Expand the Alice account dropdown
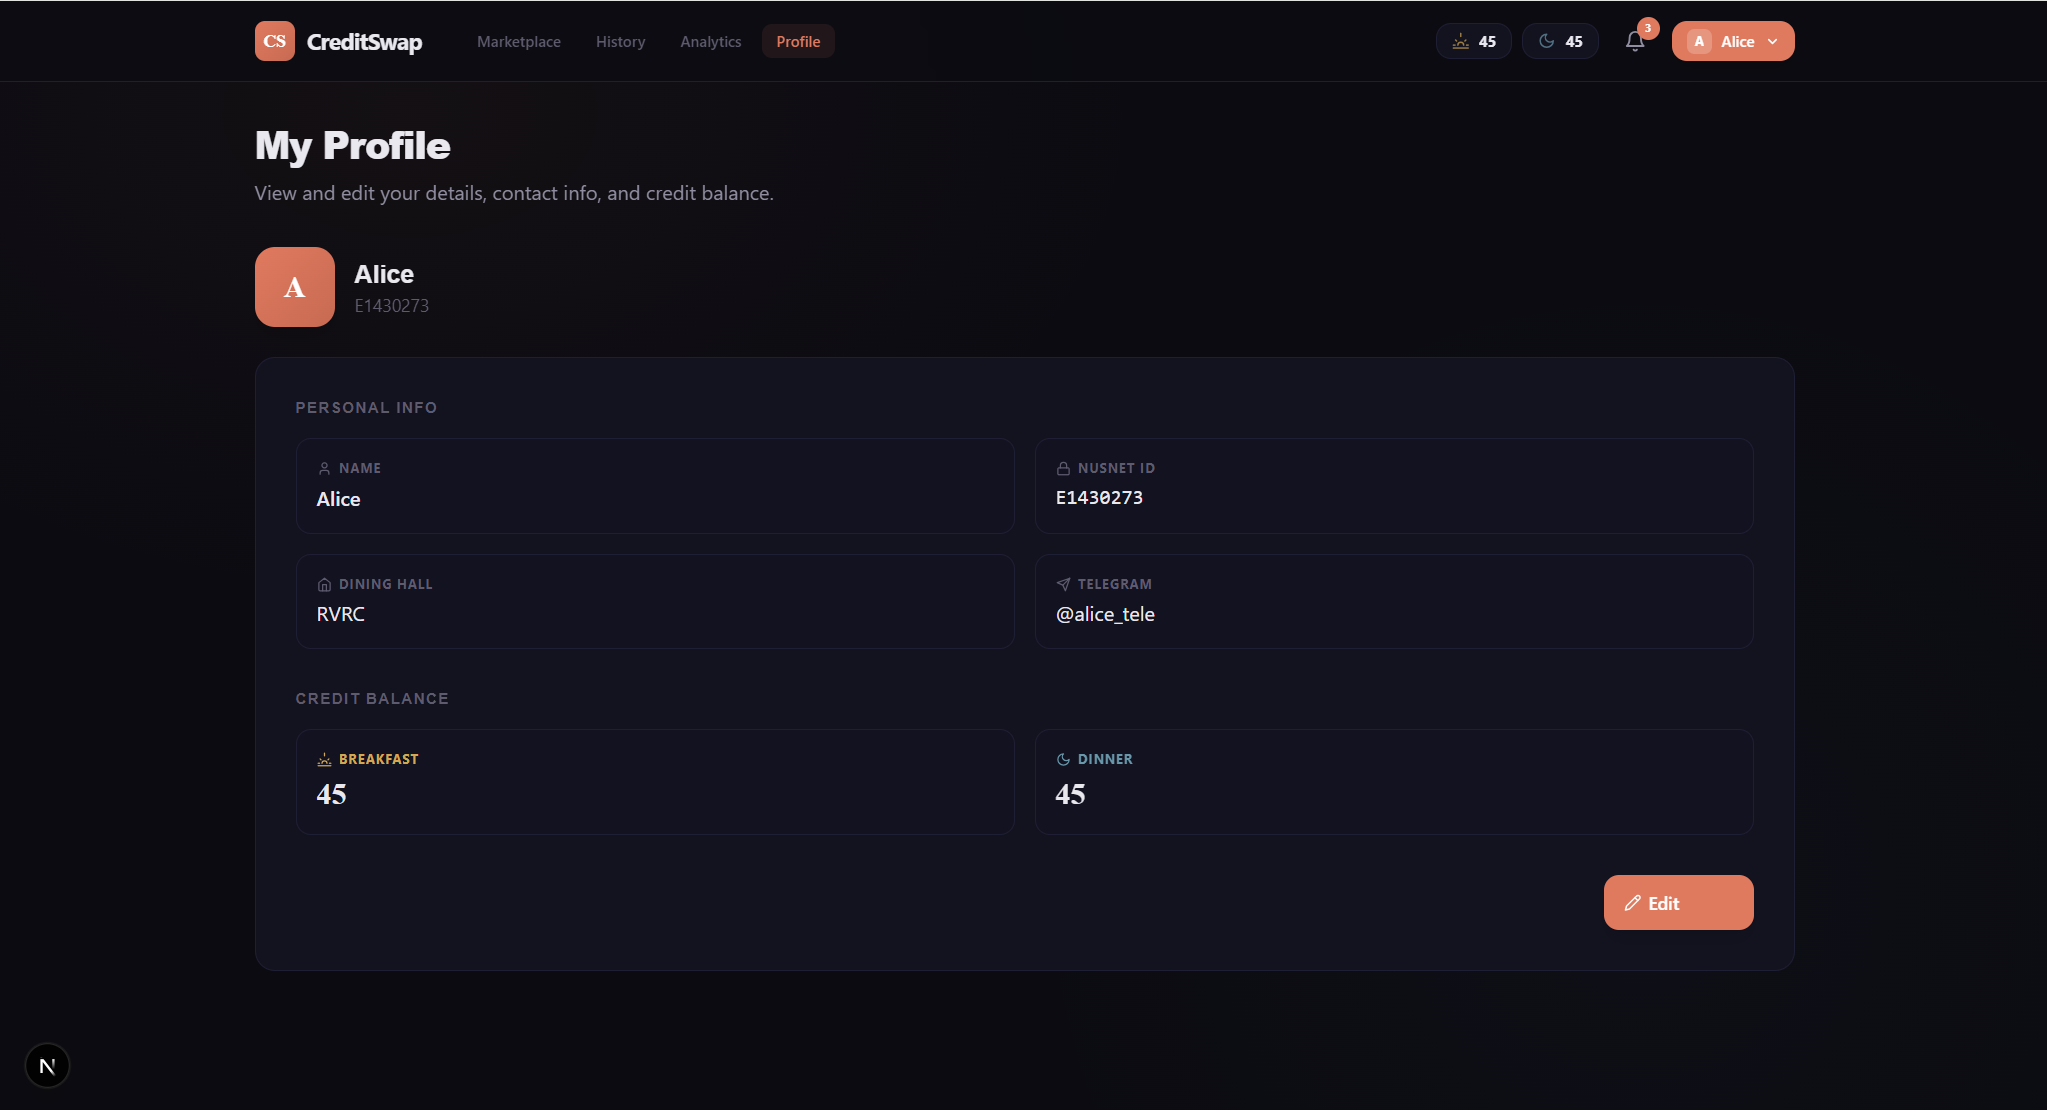2047x1110 pixels. [x=1732, y=41]
